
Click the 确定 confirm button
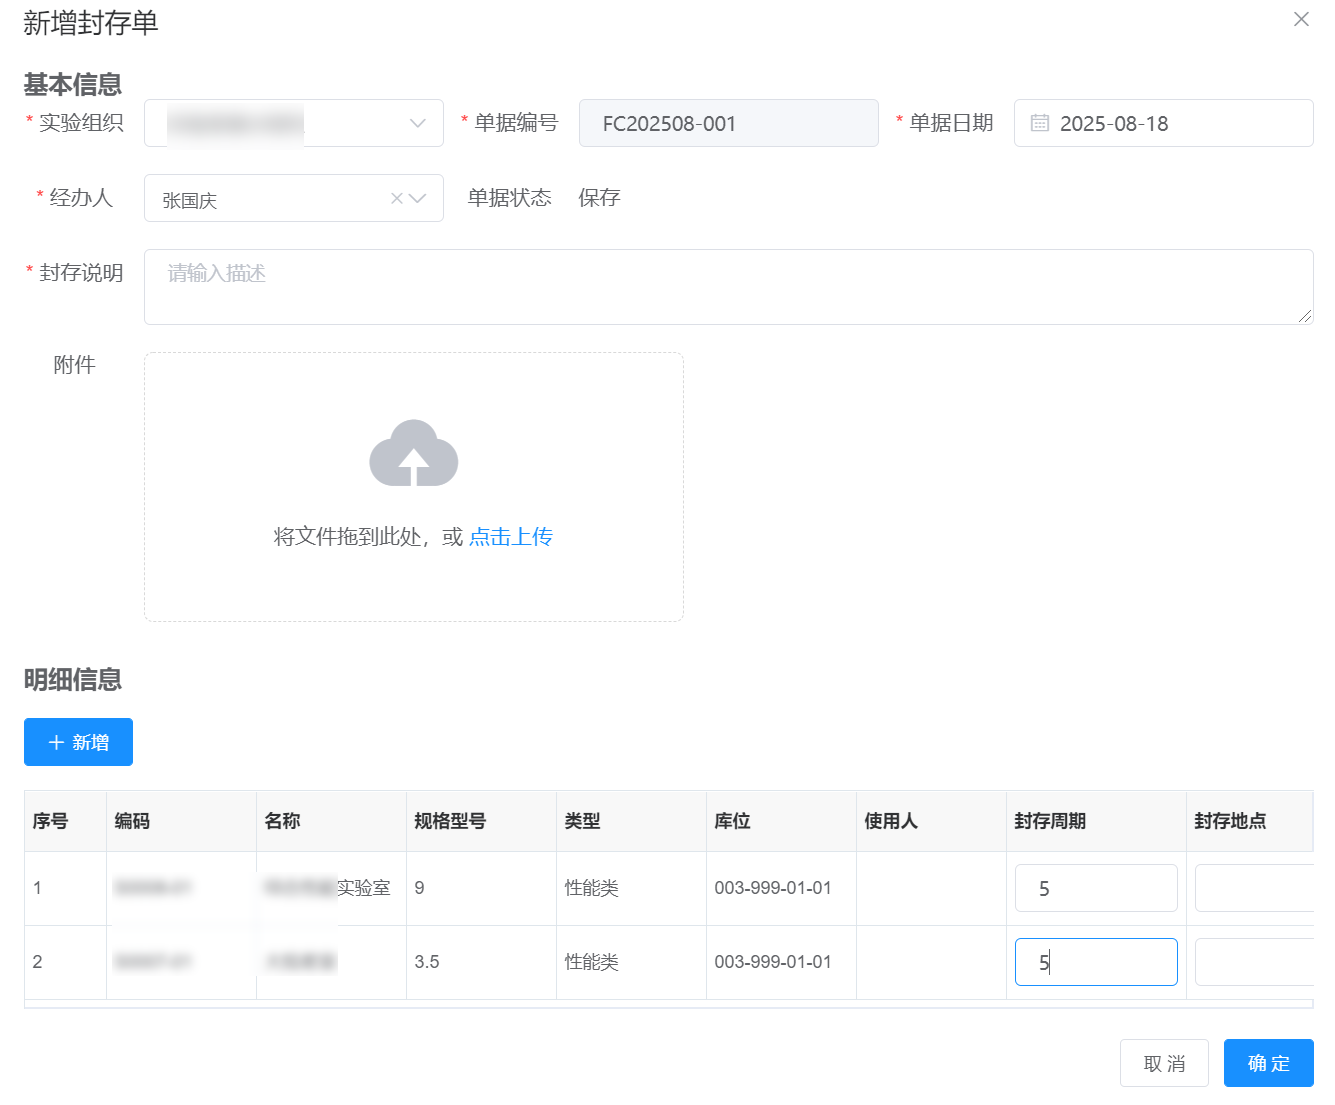pos(1268,1063)
